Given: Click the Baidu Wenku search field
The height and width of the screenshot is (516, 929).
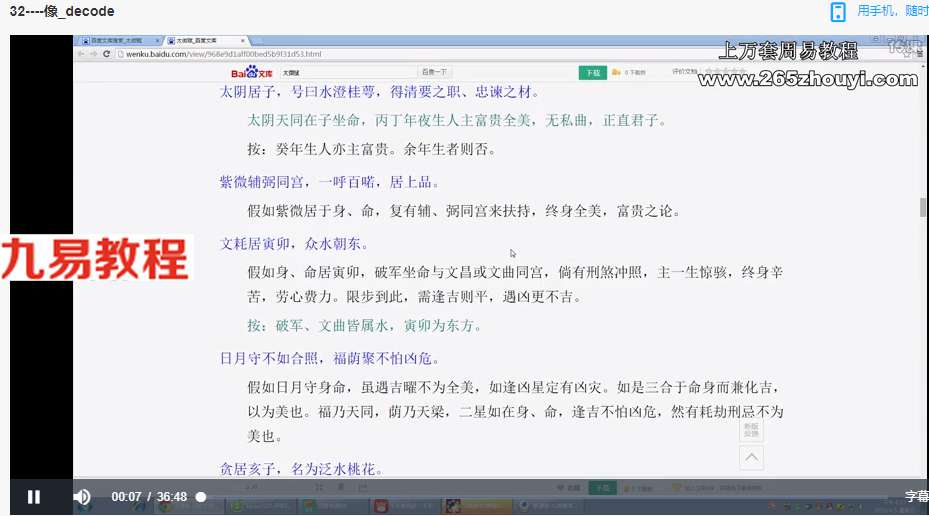Looking at the screenshot, I should [x=348, y=72].
